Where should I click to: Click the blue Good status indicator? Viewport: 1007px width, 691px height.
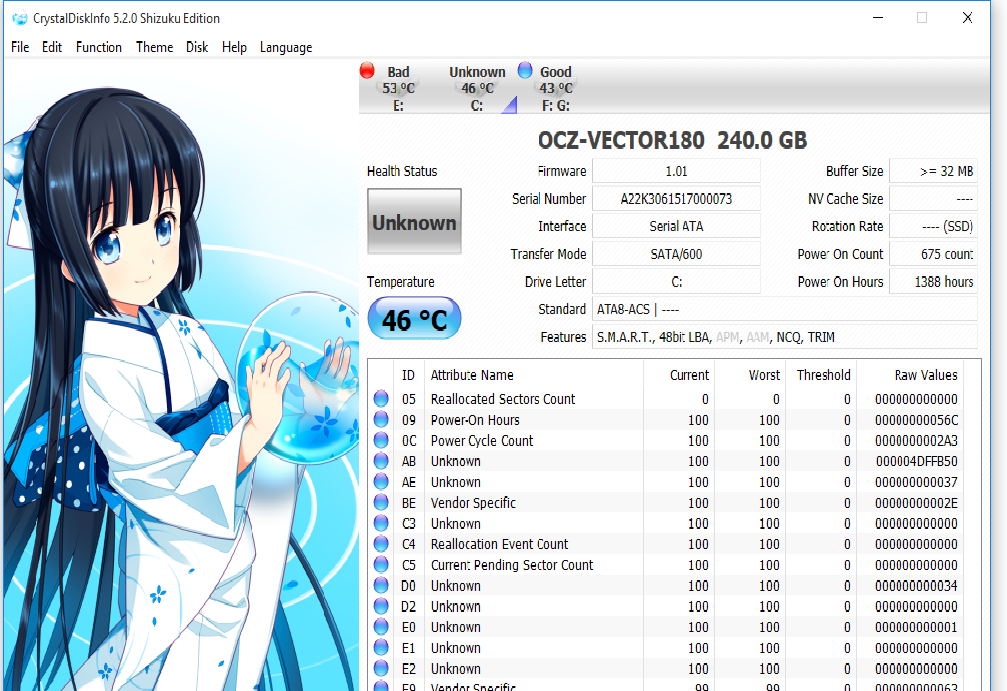coord(525,69)
